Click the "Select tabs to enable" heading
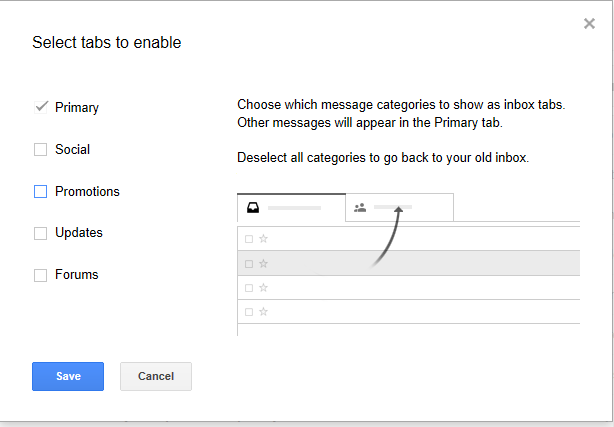The width and height of the screenshot is (614, 427). coord(107,42)
